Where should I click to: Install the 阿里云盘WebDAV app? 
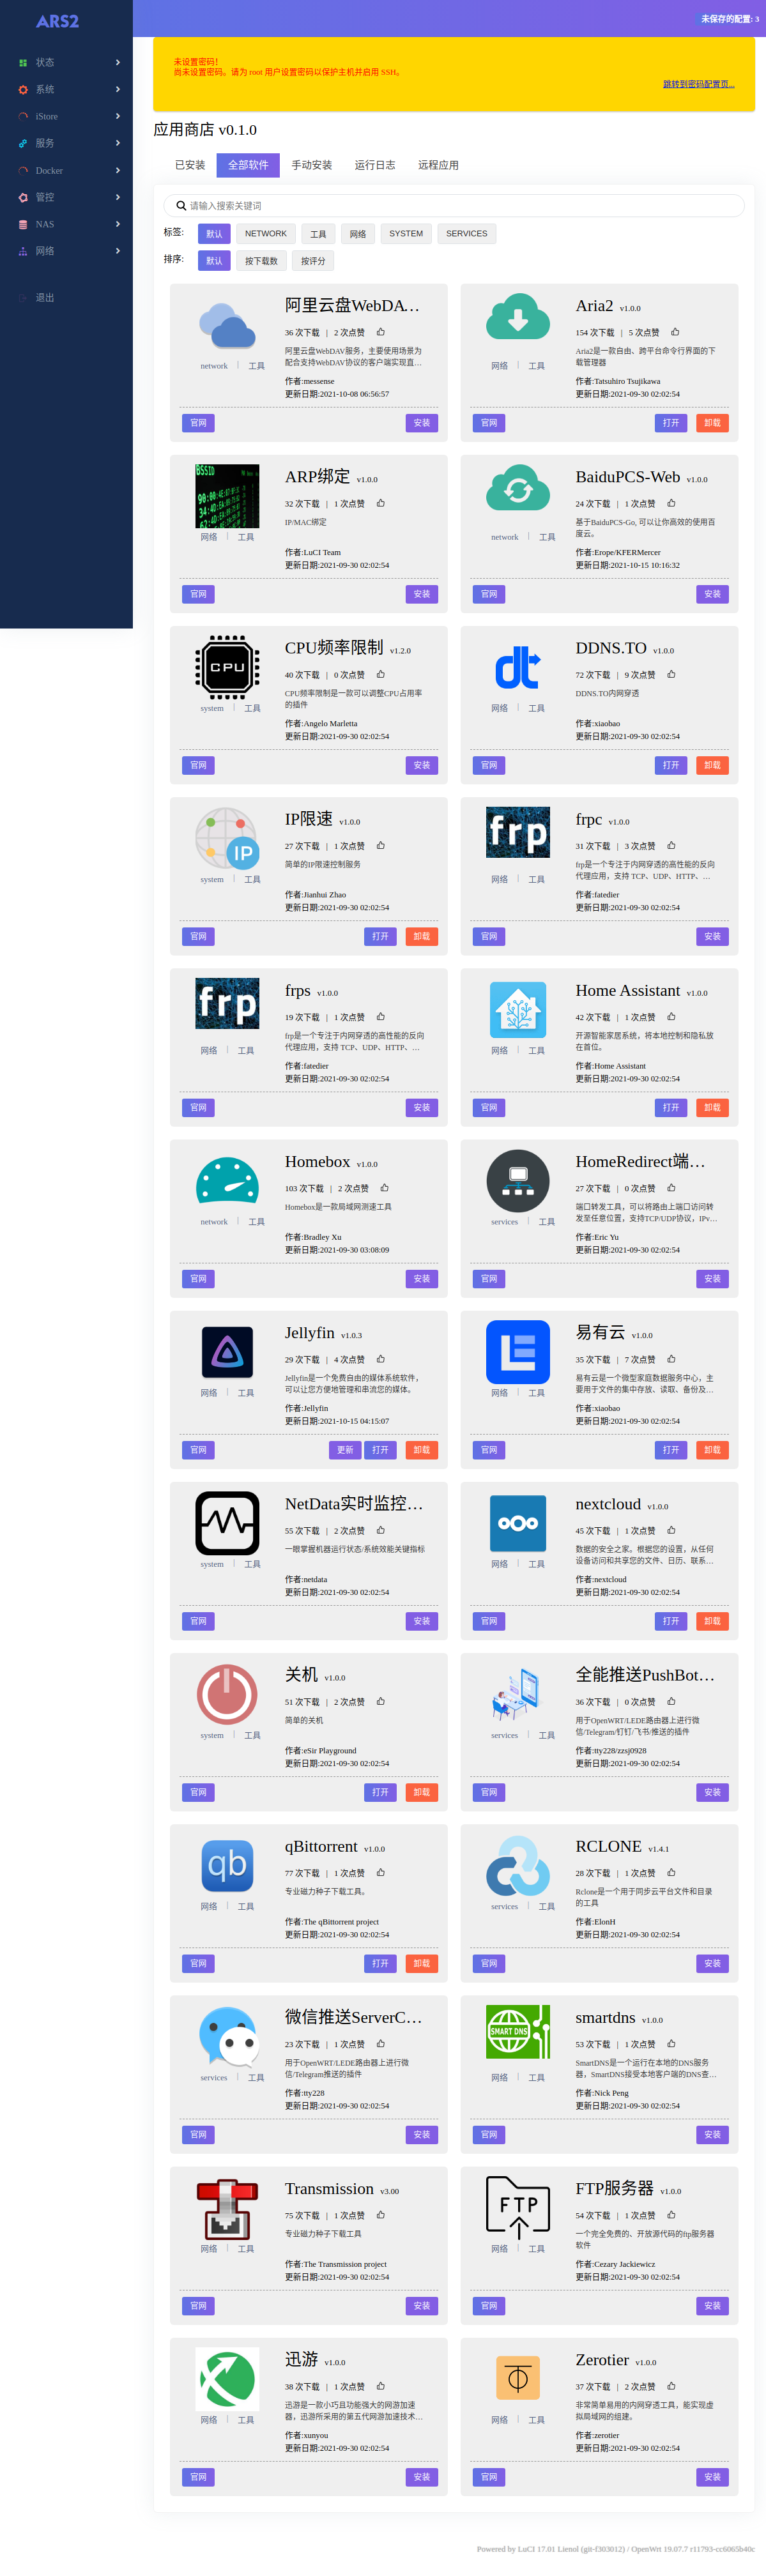point(422,423)
